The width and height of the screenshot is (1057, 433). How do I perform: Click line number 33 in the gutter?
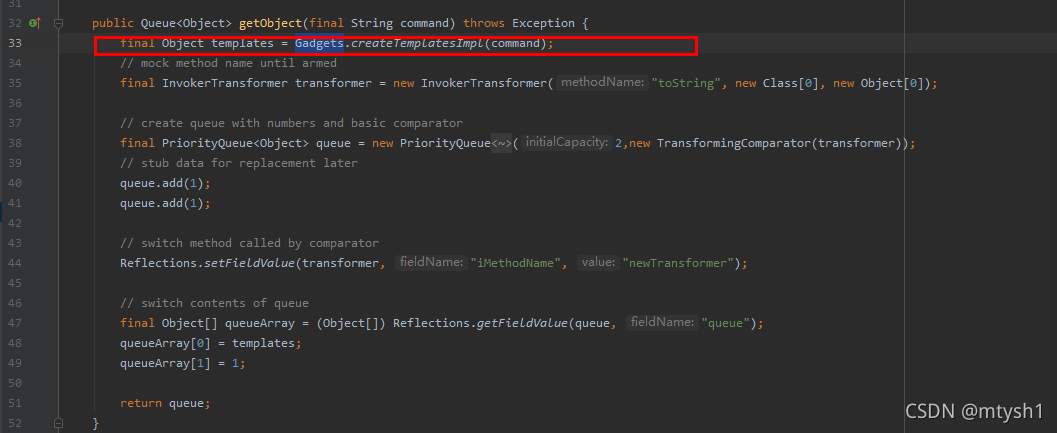pos(15,44)
